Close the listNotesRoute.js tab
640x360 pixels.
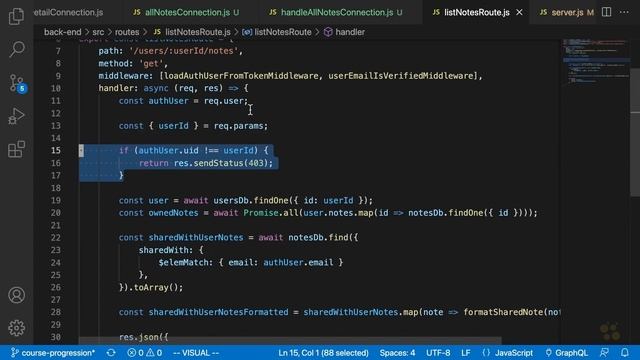[x=519, y=13]
